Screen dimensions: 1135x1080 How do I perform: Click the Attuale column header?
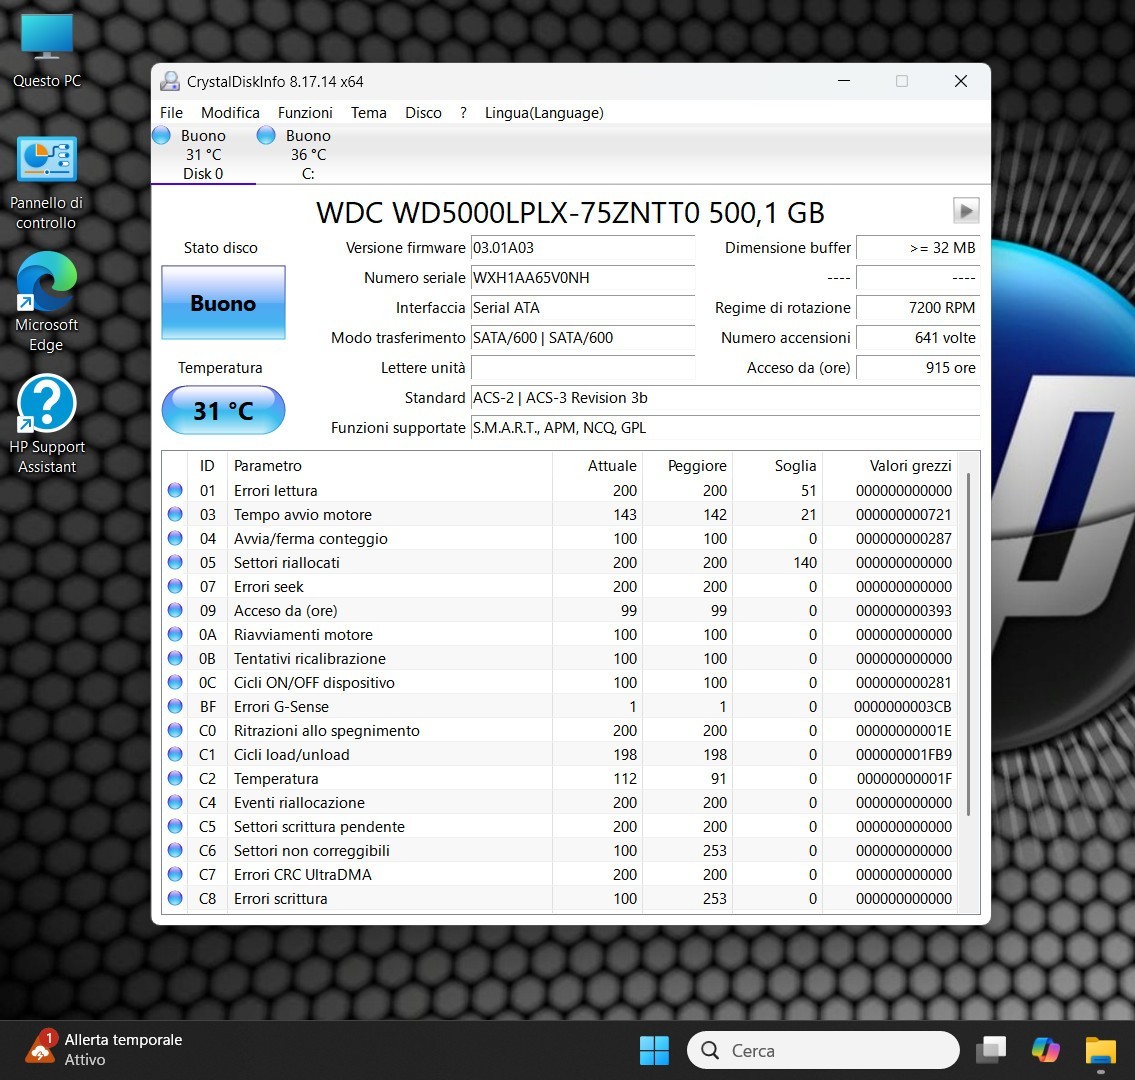click(x=597, y=465)
